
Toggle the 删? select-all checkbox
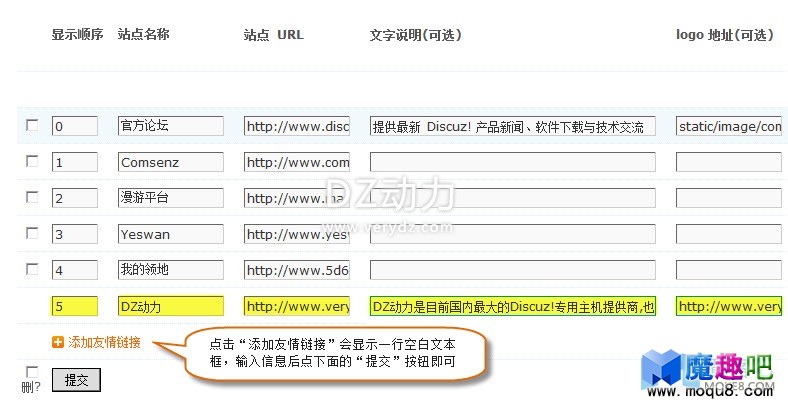point(32,372)
